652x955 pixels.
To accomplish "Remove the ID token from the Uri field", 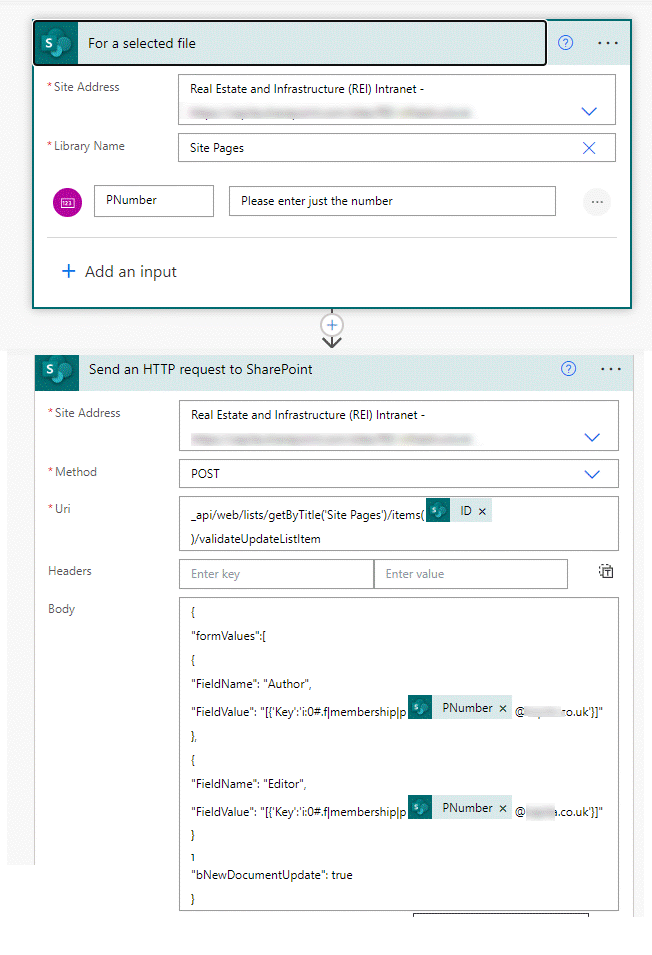I will (482, 512).
